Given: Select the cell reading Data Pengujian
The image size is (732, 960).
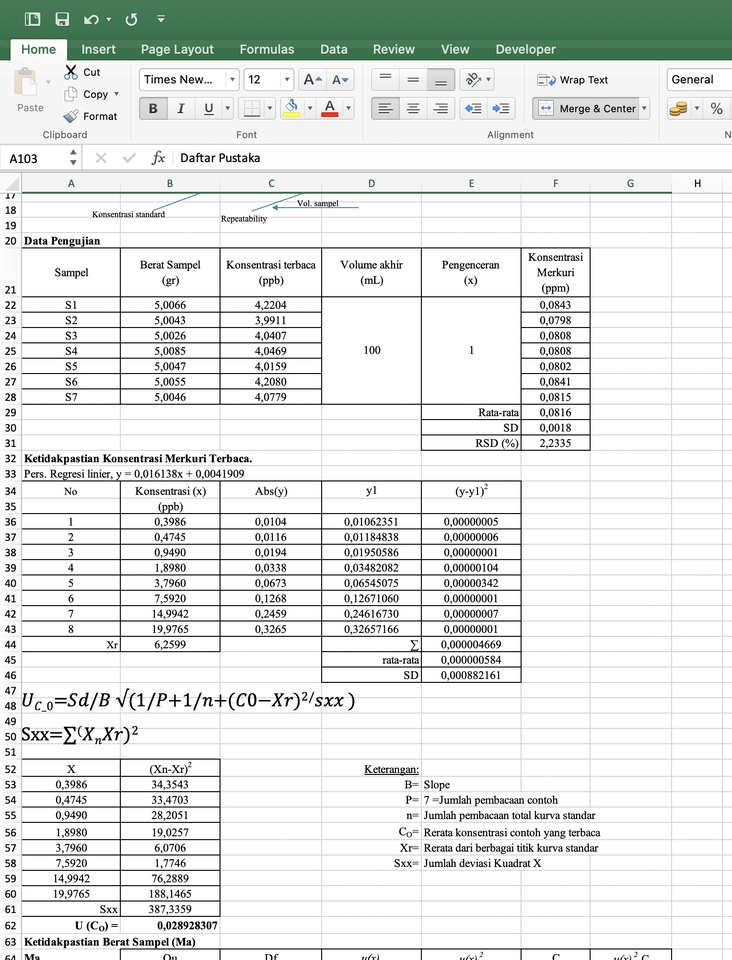Looking at the screenshot, I should pos(71,241).
